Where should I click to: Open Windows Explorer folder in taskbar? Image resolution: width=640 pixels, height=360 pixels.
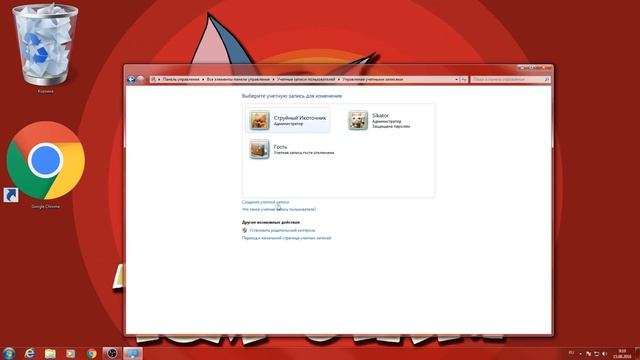(50, 353)
